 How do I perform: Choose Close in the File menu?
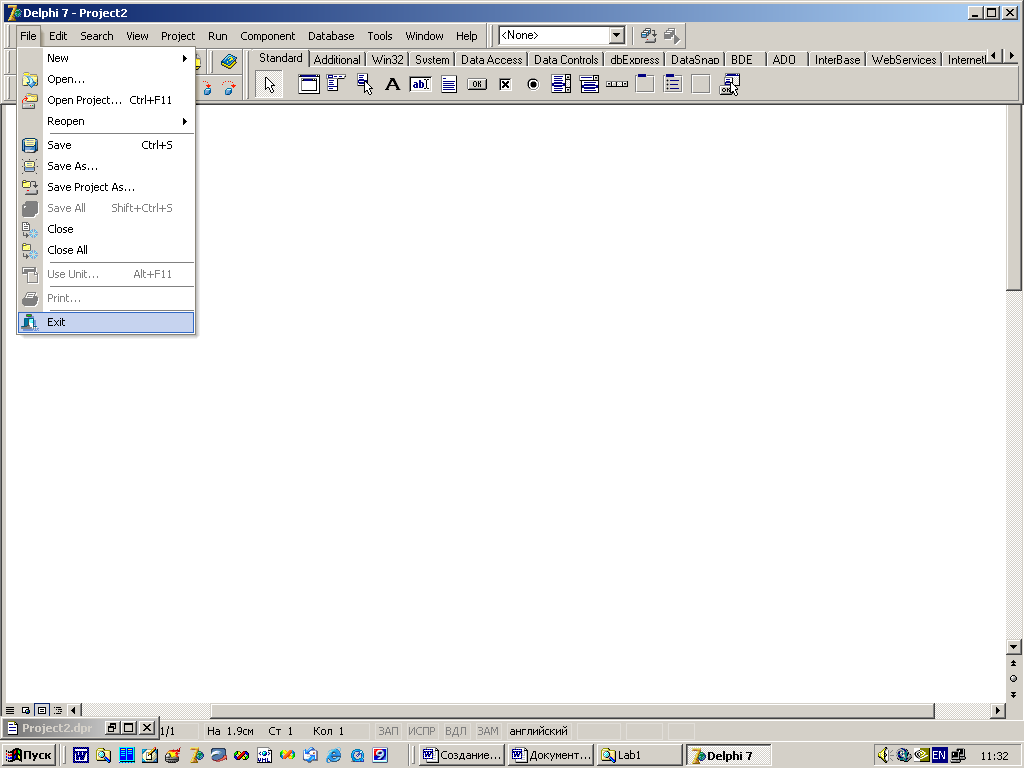[x=106, y=229]
